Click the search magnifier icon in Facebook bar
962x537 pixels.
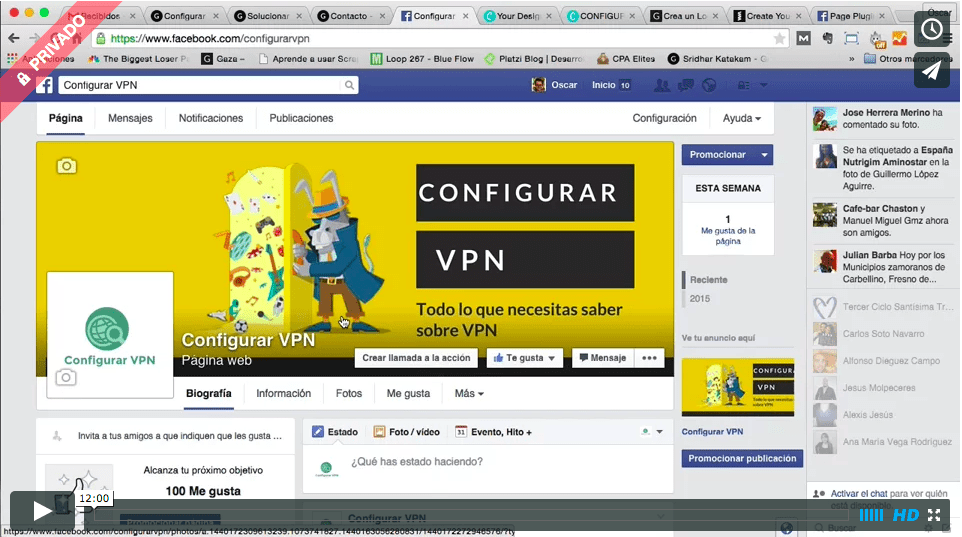point(349,85)
